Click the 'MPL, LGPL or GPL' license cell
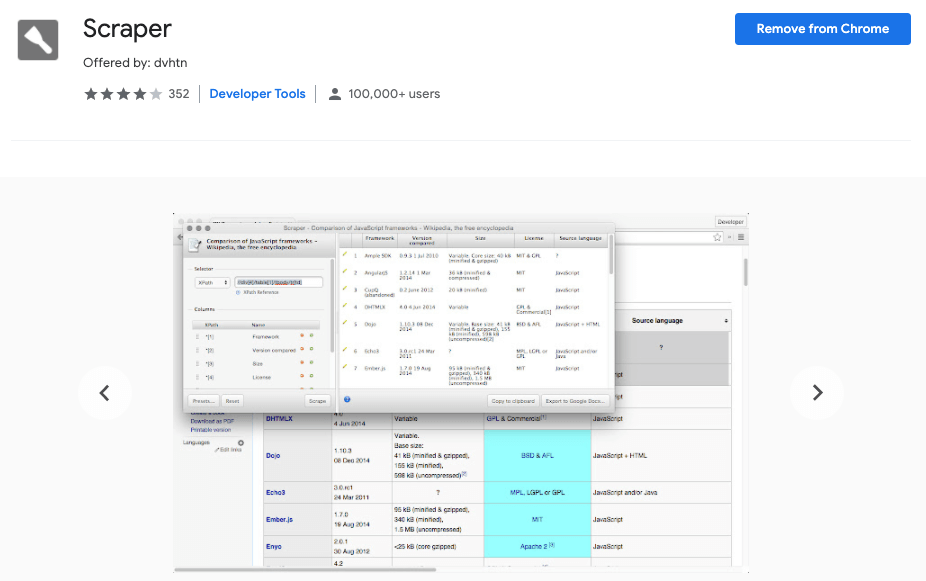This screenshot has width=926, height=581. click(537, 492)
